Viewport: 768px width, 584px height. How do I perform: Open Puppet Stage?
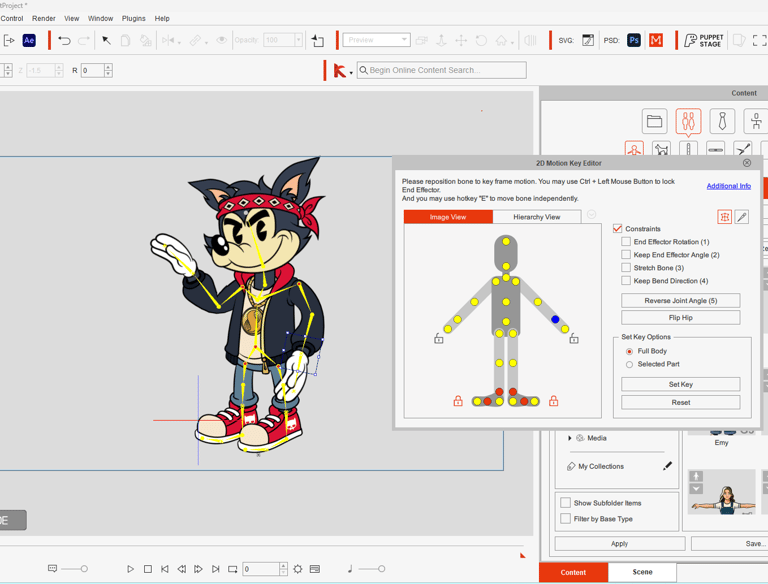pyautogui.click(x=703, y=40)
